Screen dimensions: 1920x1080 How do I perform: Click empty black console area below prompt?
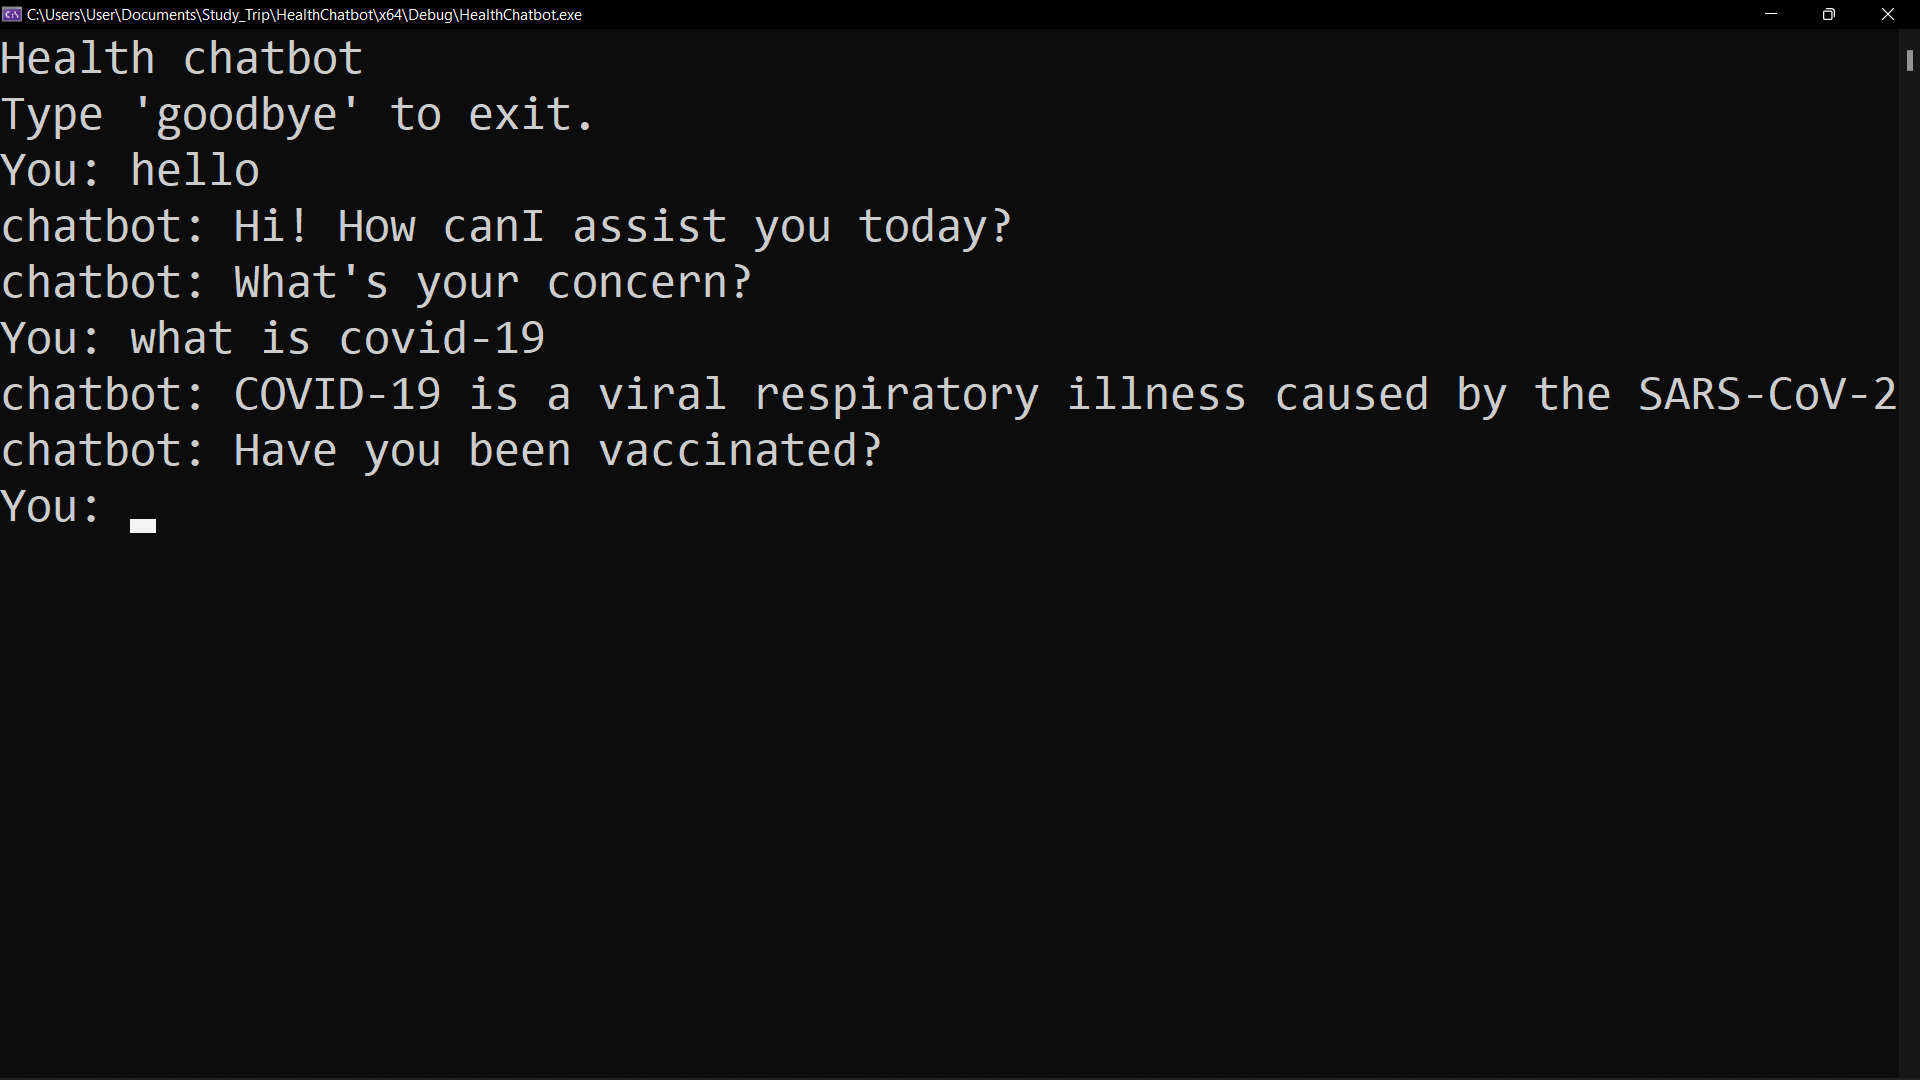tap(950, 800)
